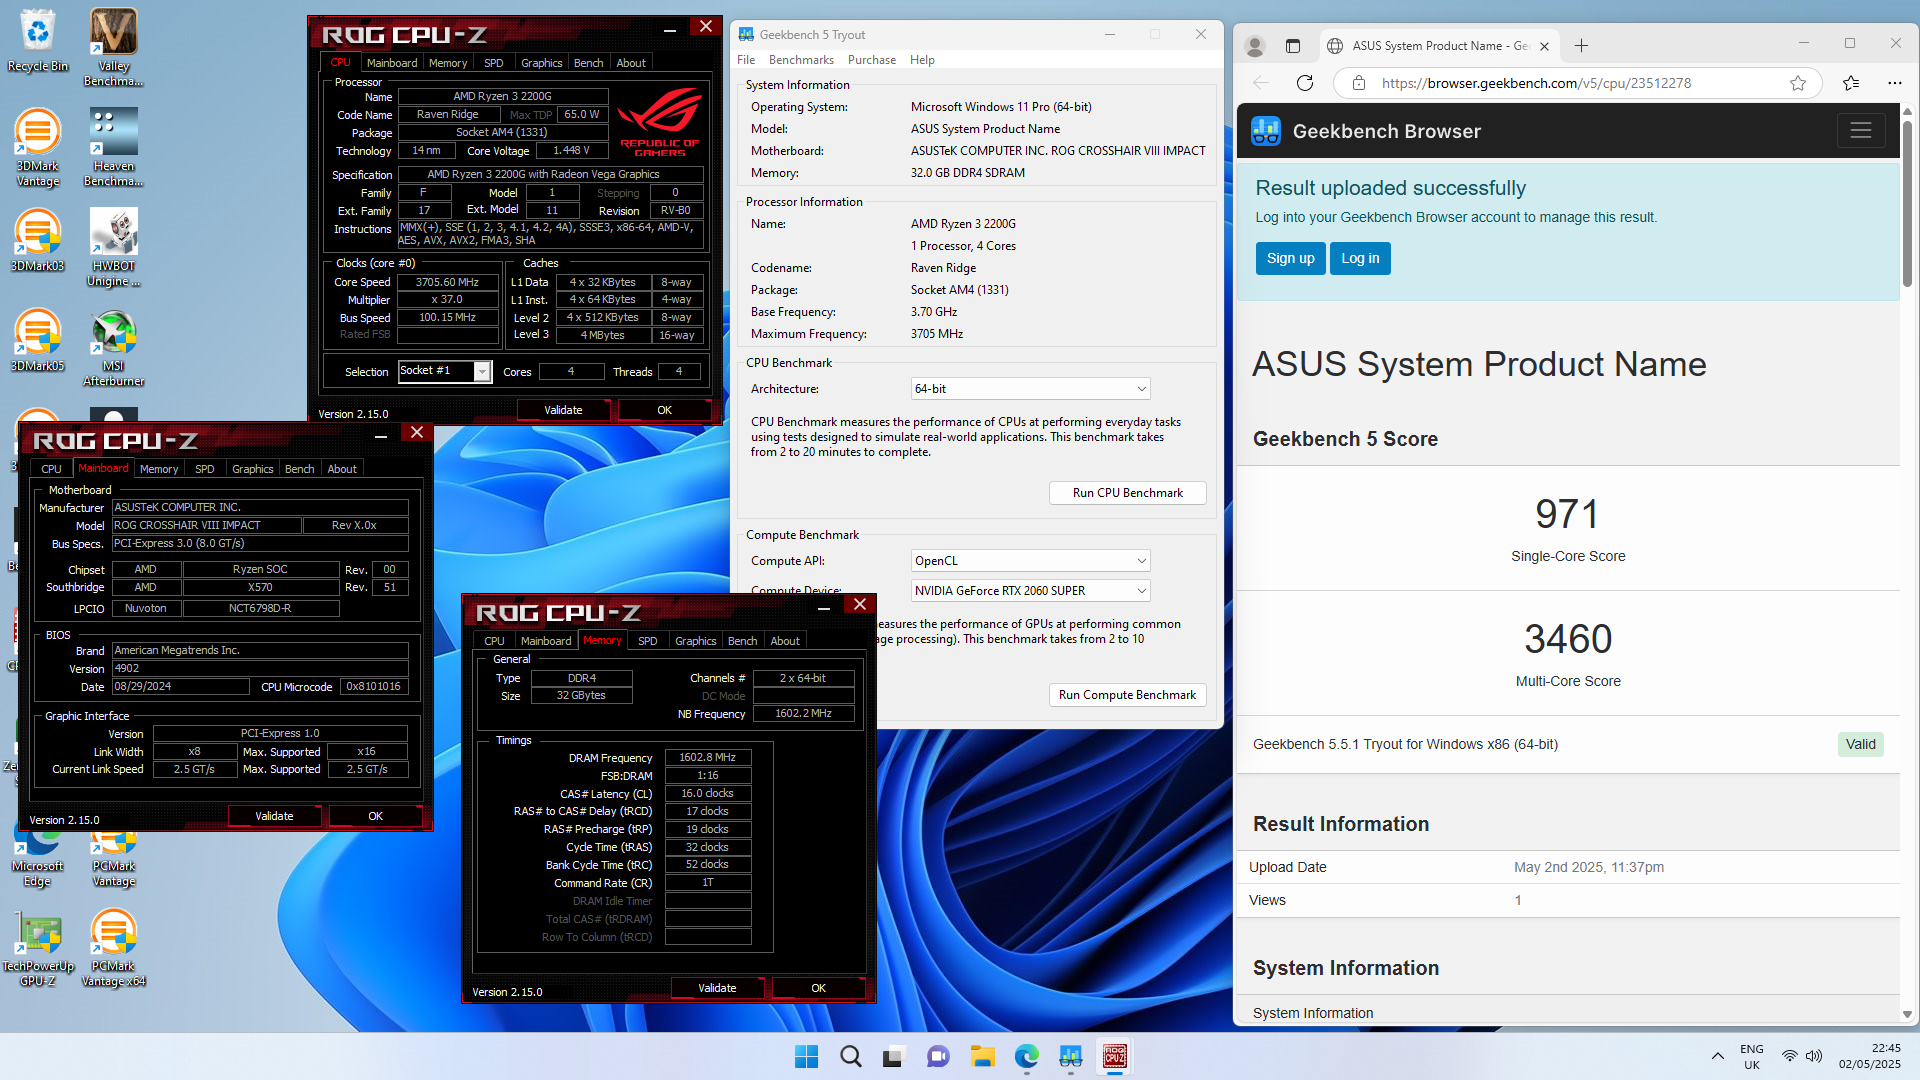1920x1080 pixels.
Task: Launch Valley Benchmark desktop icon
Action: 113,47
